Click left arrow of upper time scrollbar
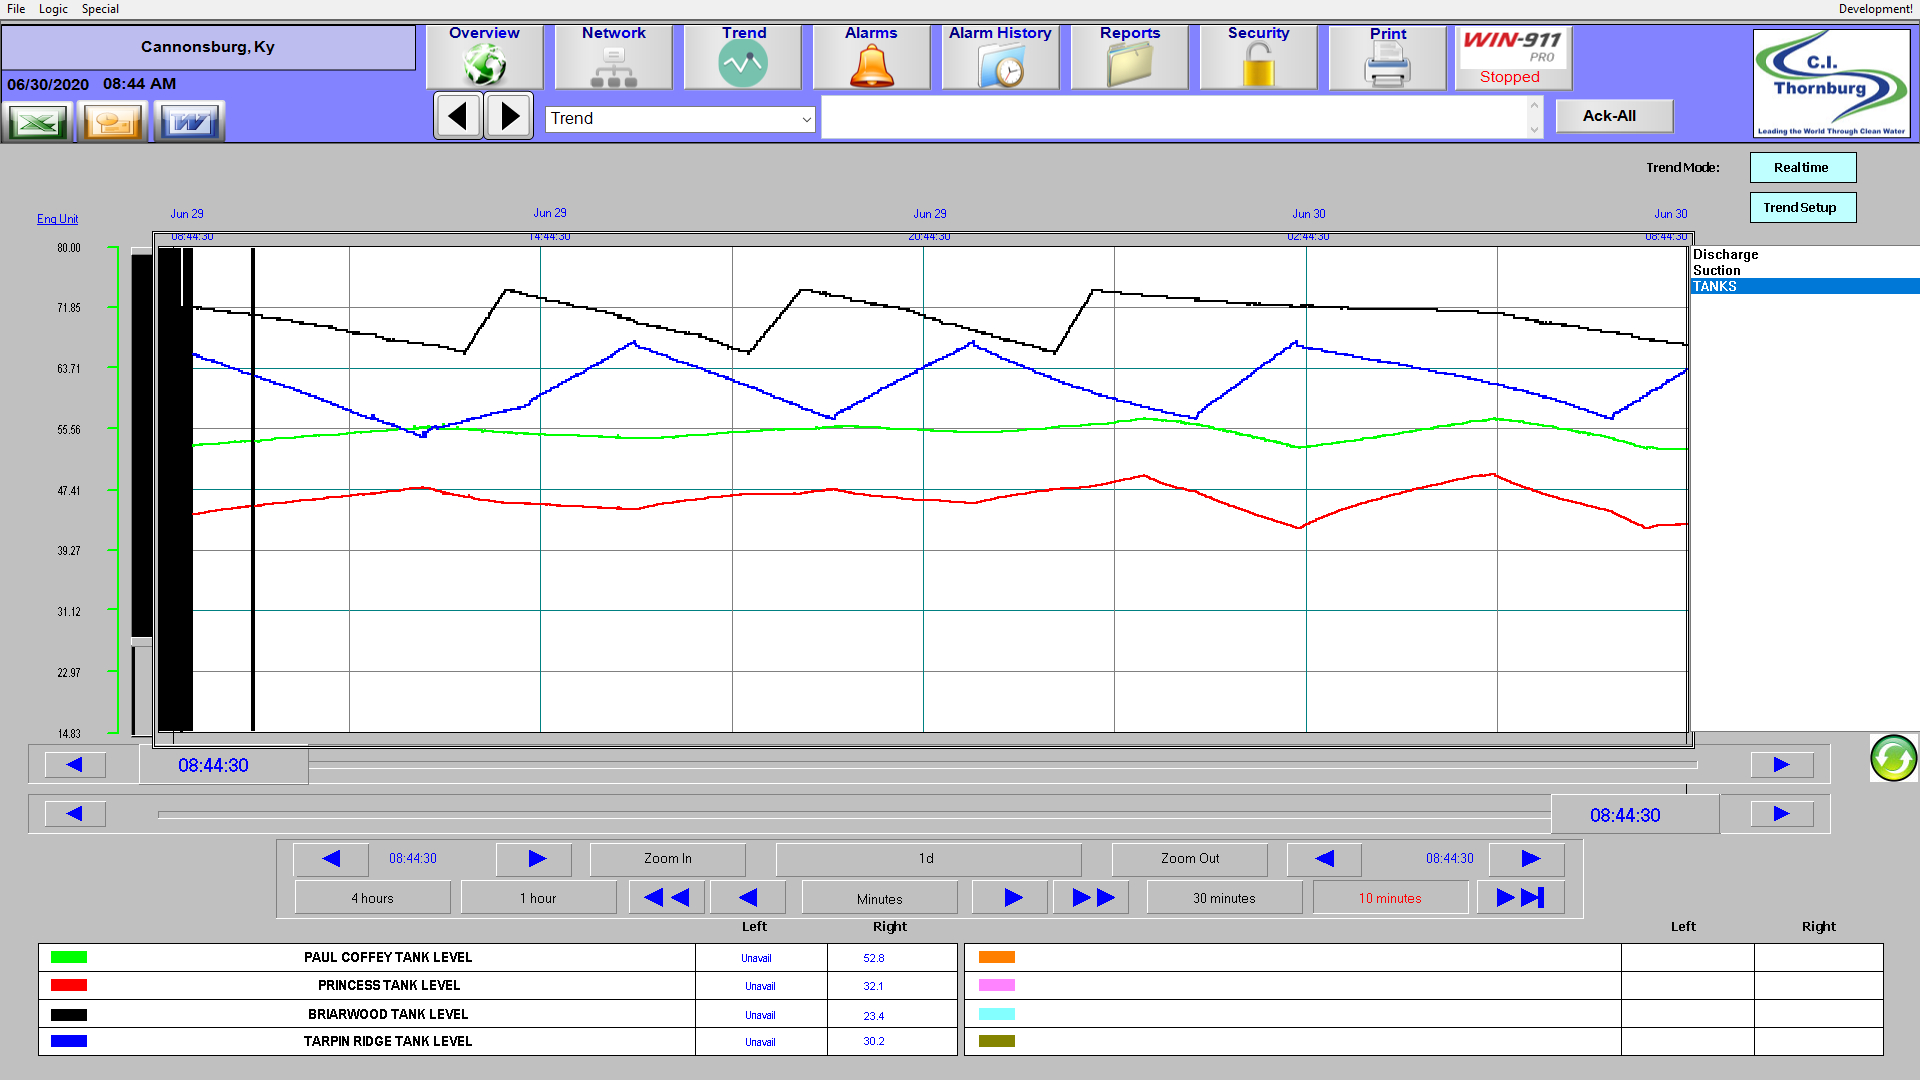The width and height of the screenshot is (1920, 1080). coord(75,765)
